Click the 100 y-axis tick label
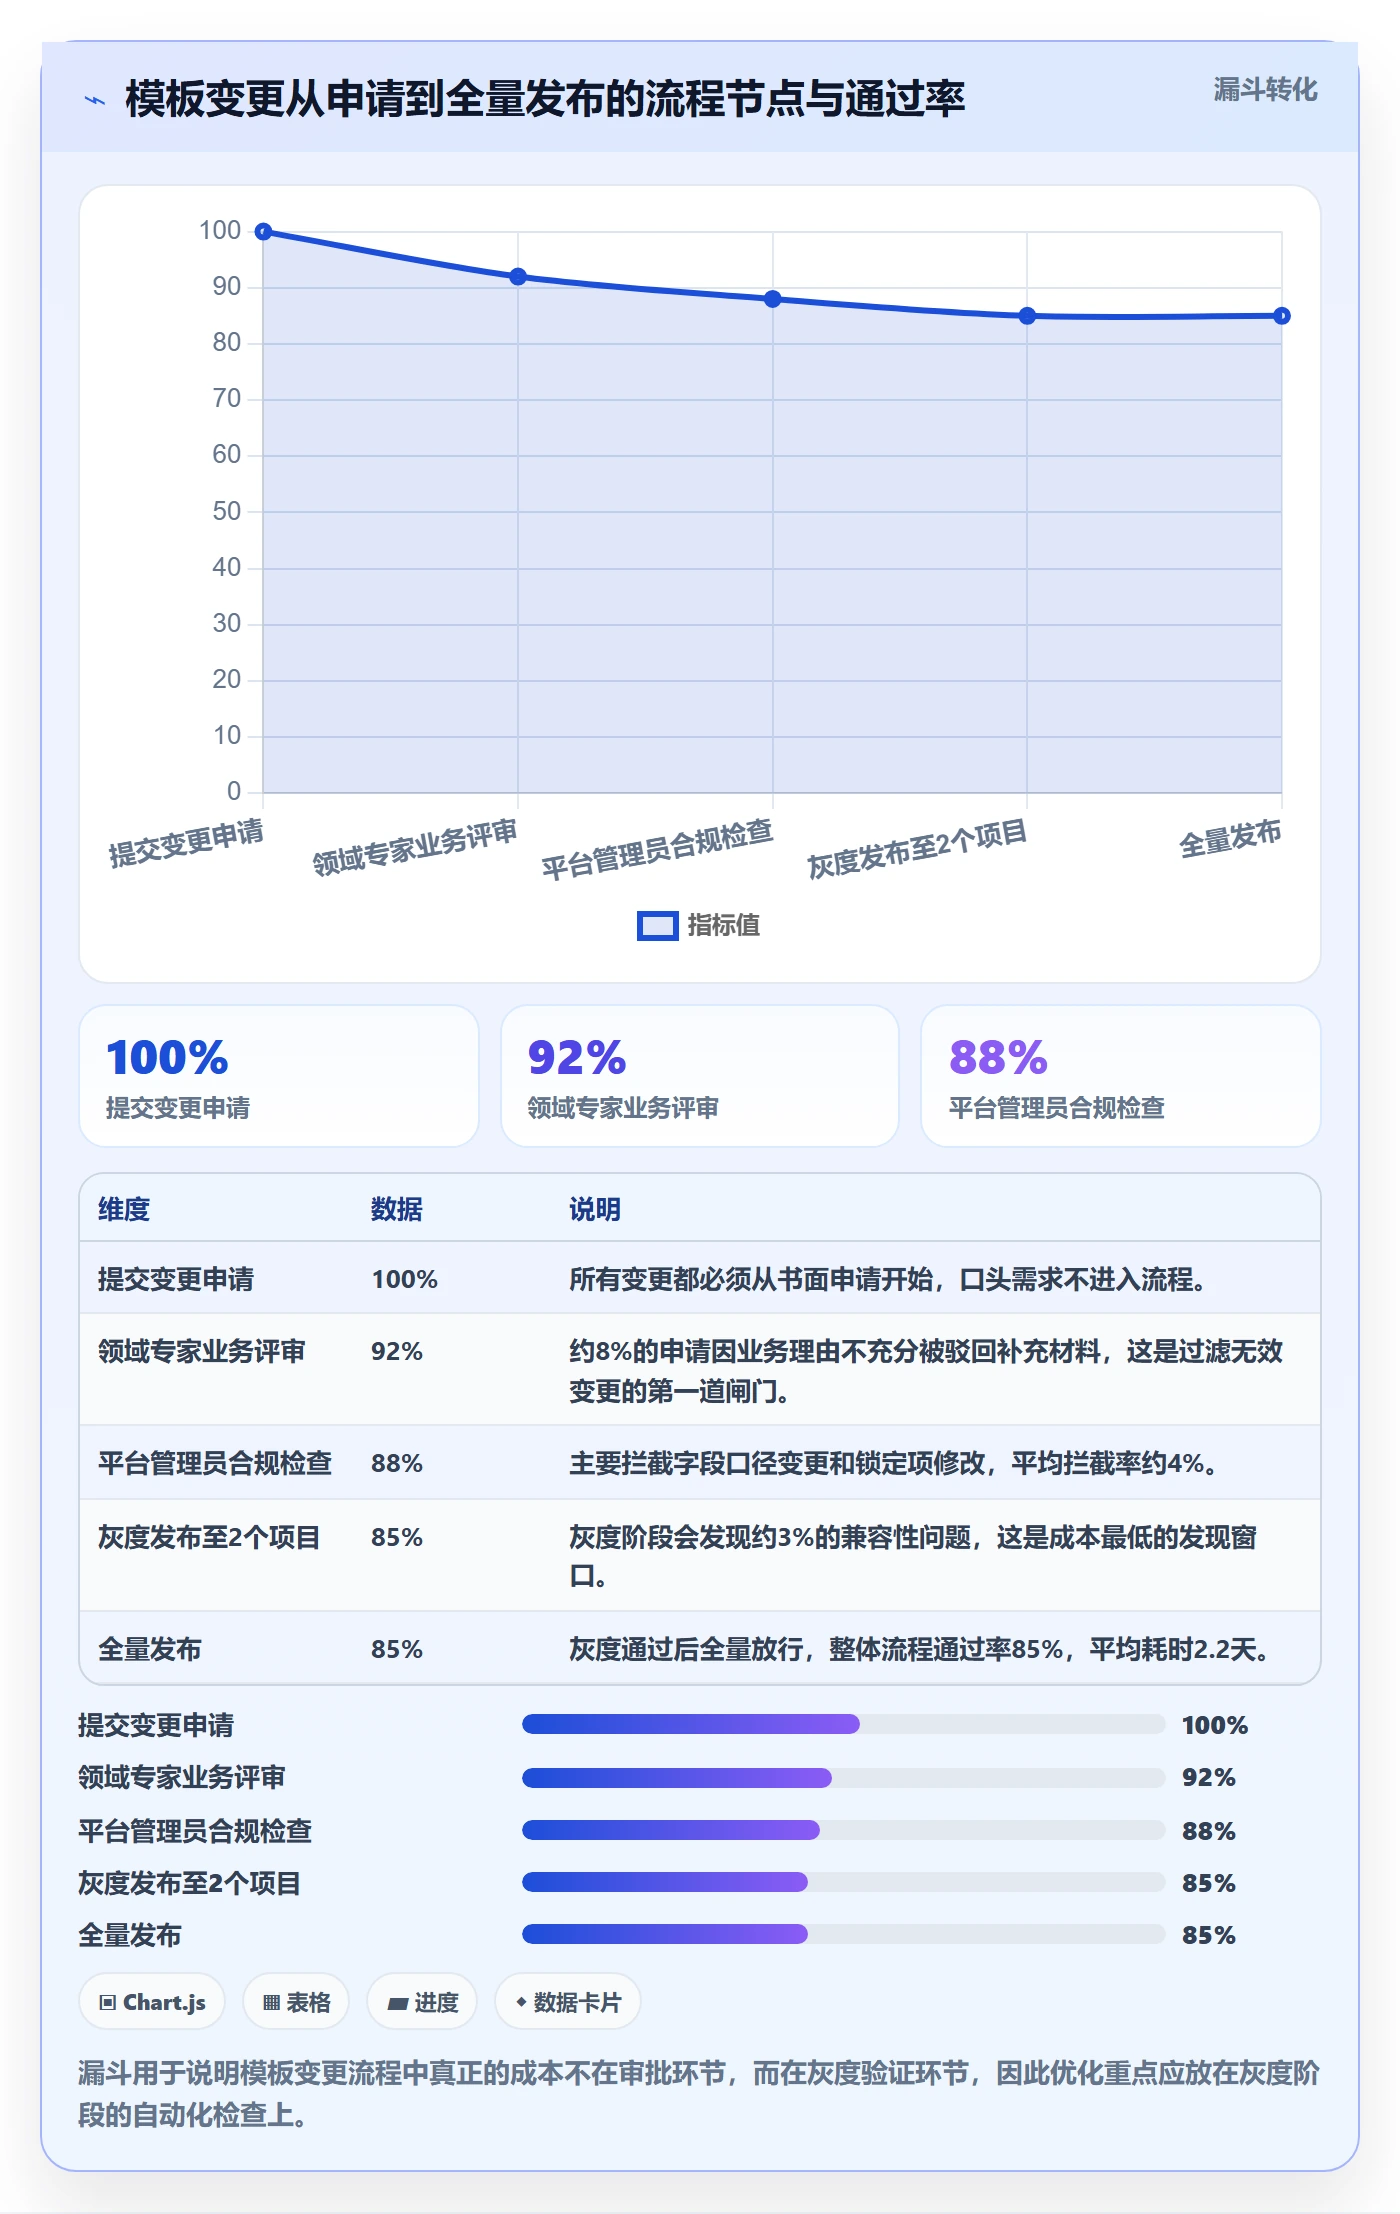Image resolution: width=1400 pixels, height=2214 pixels. click(x=220, y=230)
